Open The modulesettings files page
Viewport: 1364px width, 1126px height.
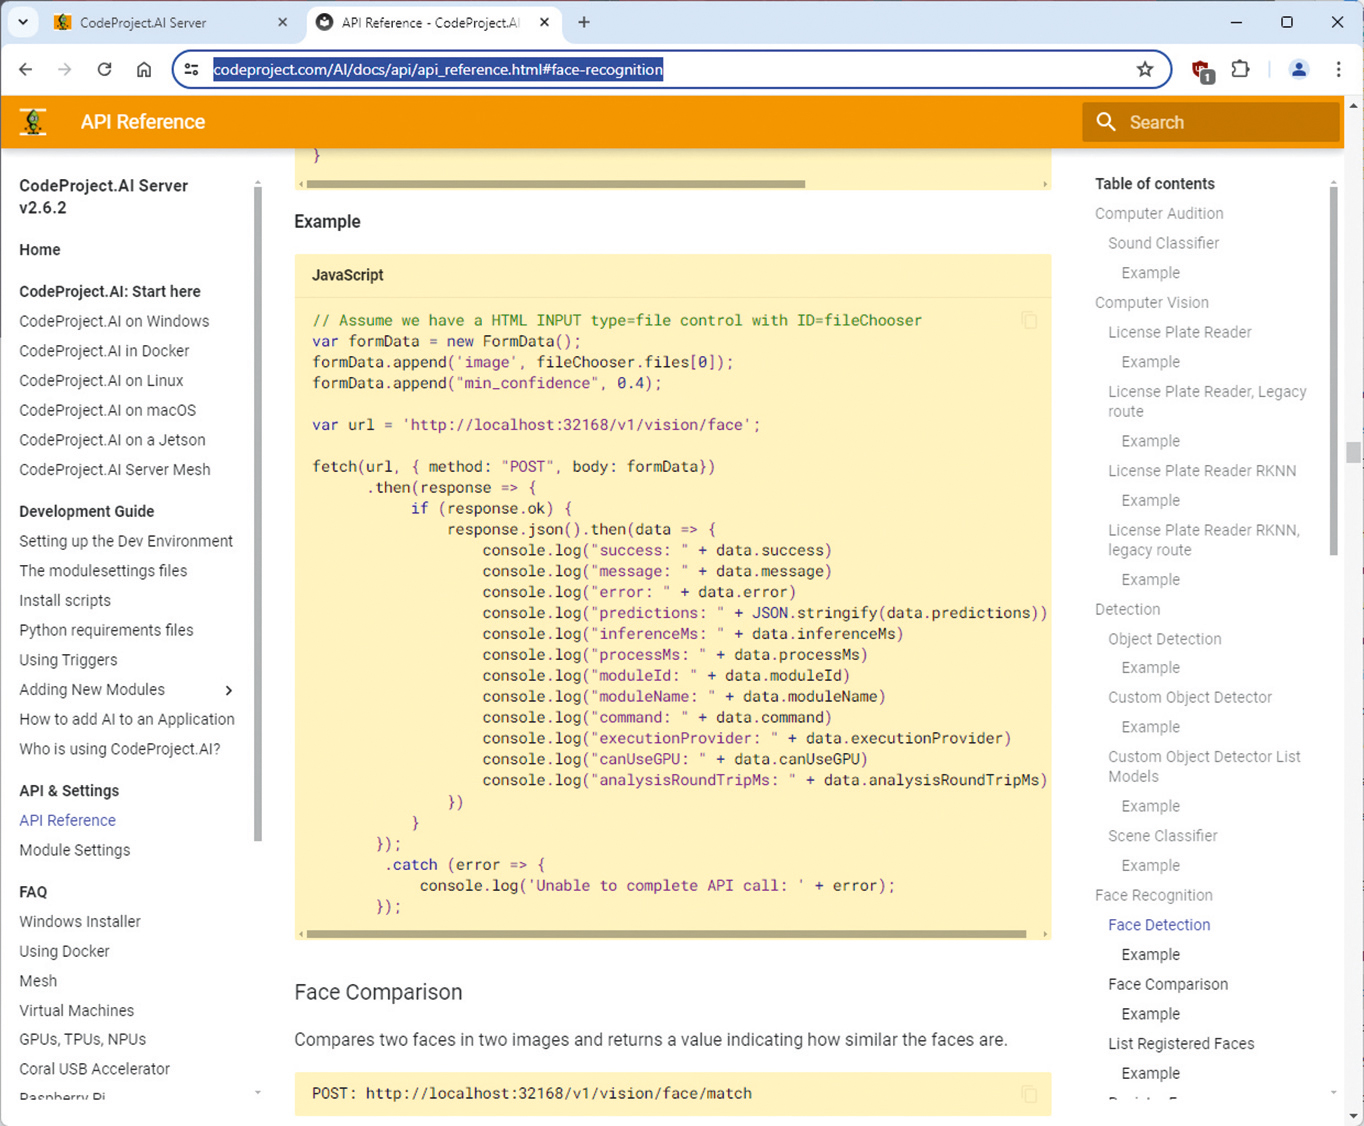tap(103, 571)
